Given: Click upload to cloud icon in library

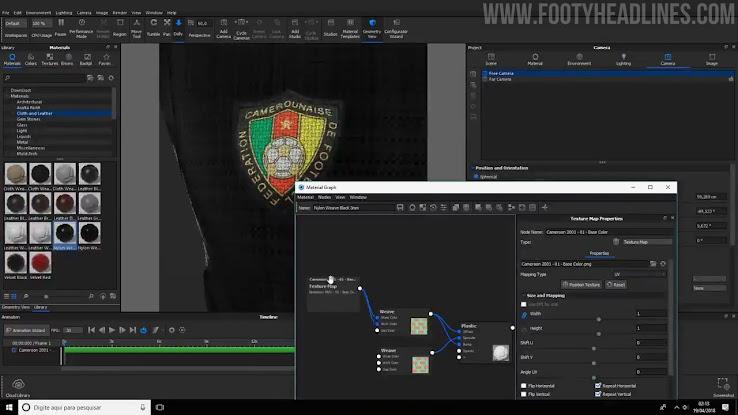Looking at the screenshot, I should pyautogui.click(x=103, y=296).
